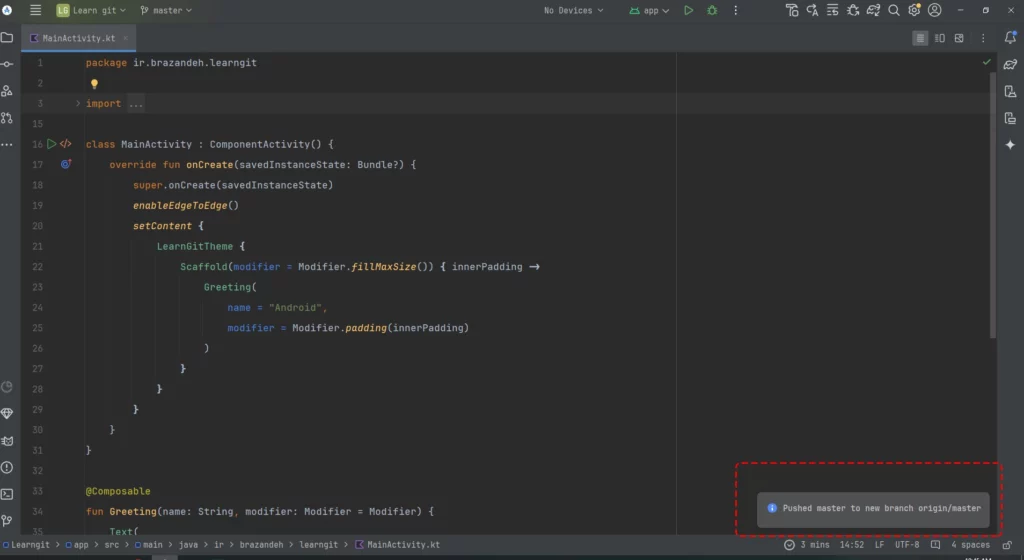Open more run actions vertical dots
Screen dimensions: 1024x560
pos(735,10)
